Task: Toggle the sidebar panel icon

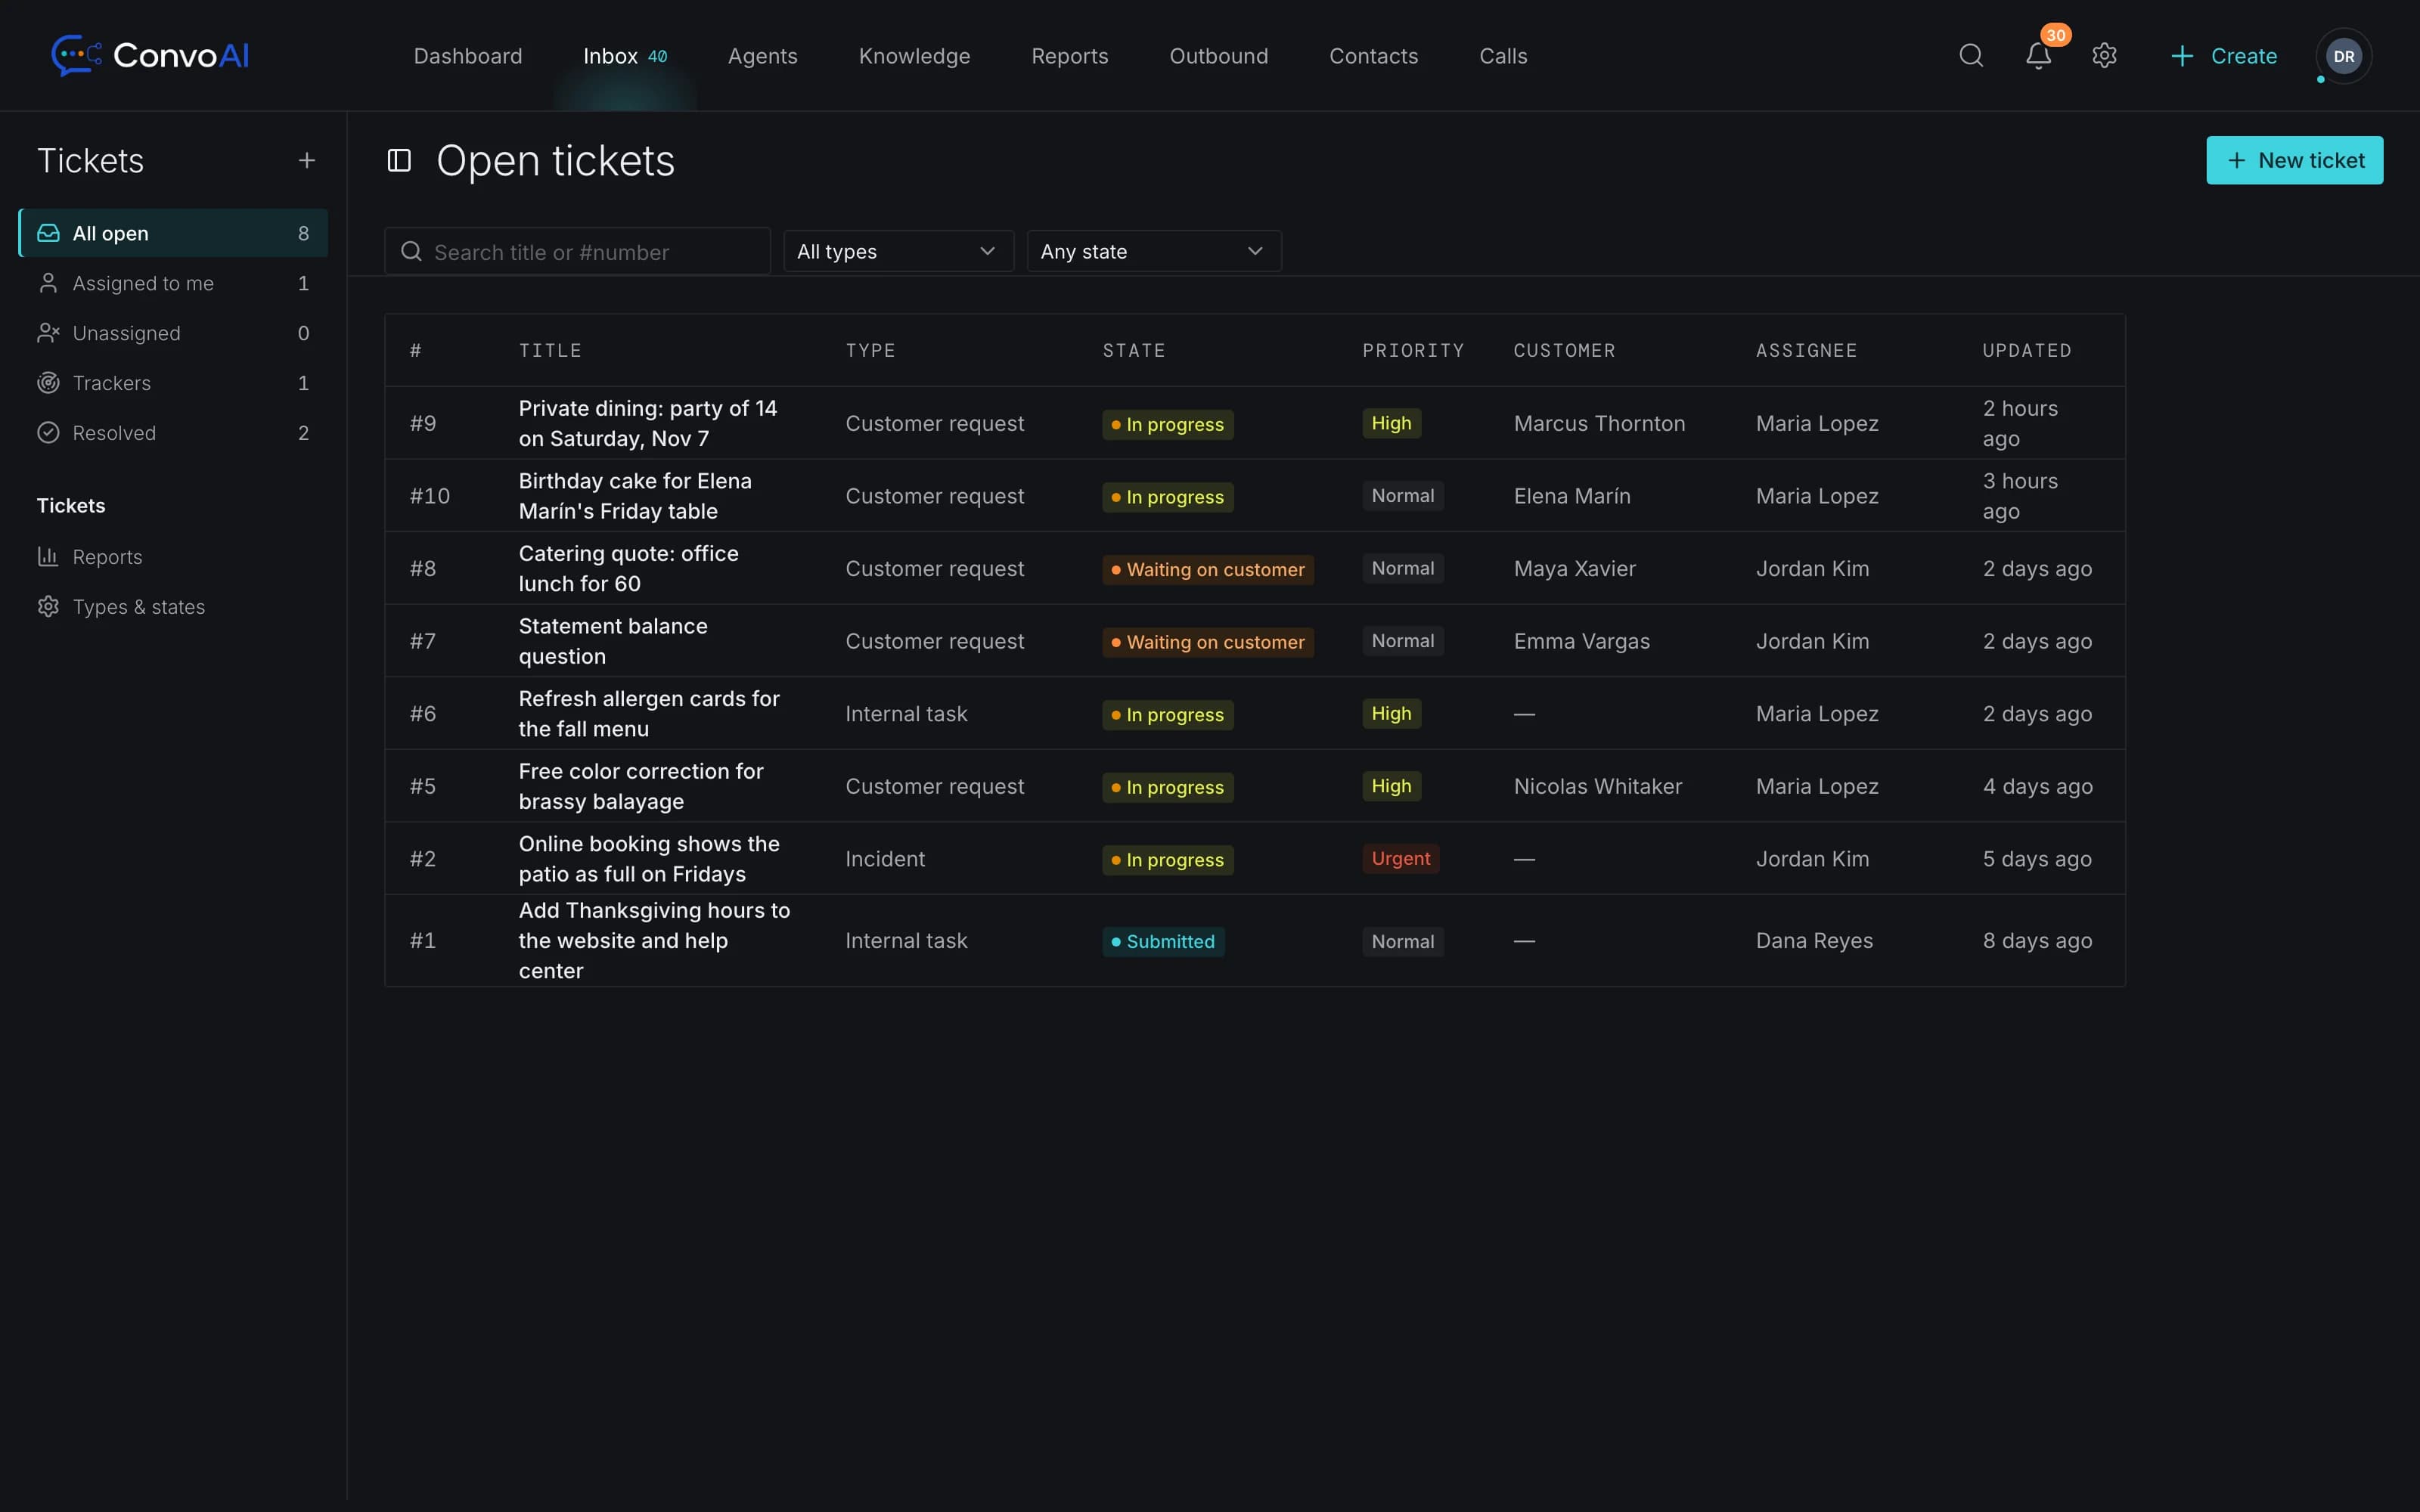Action: tap(399, 160)
